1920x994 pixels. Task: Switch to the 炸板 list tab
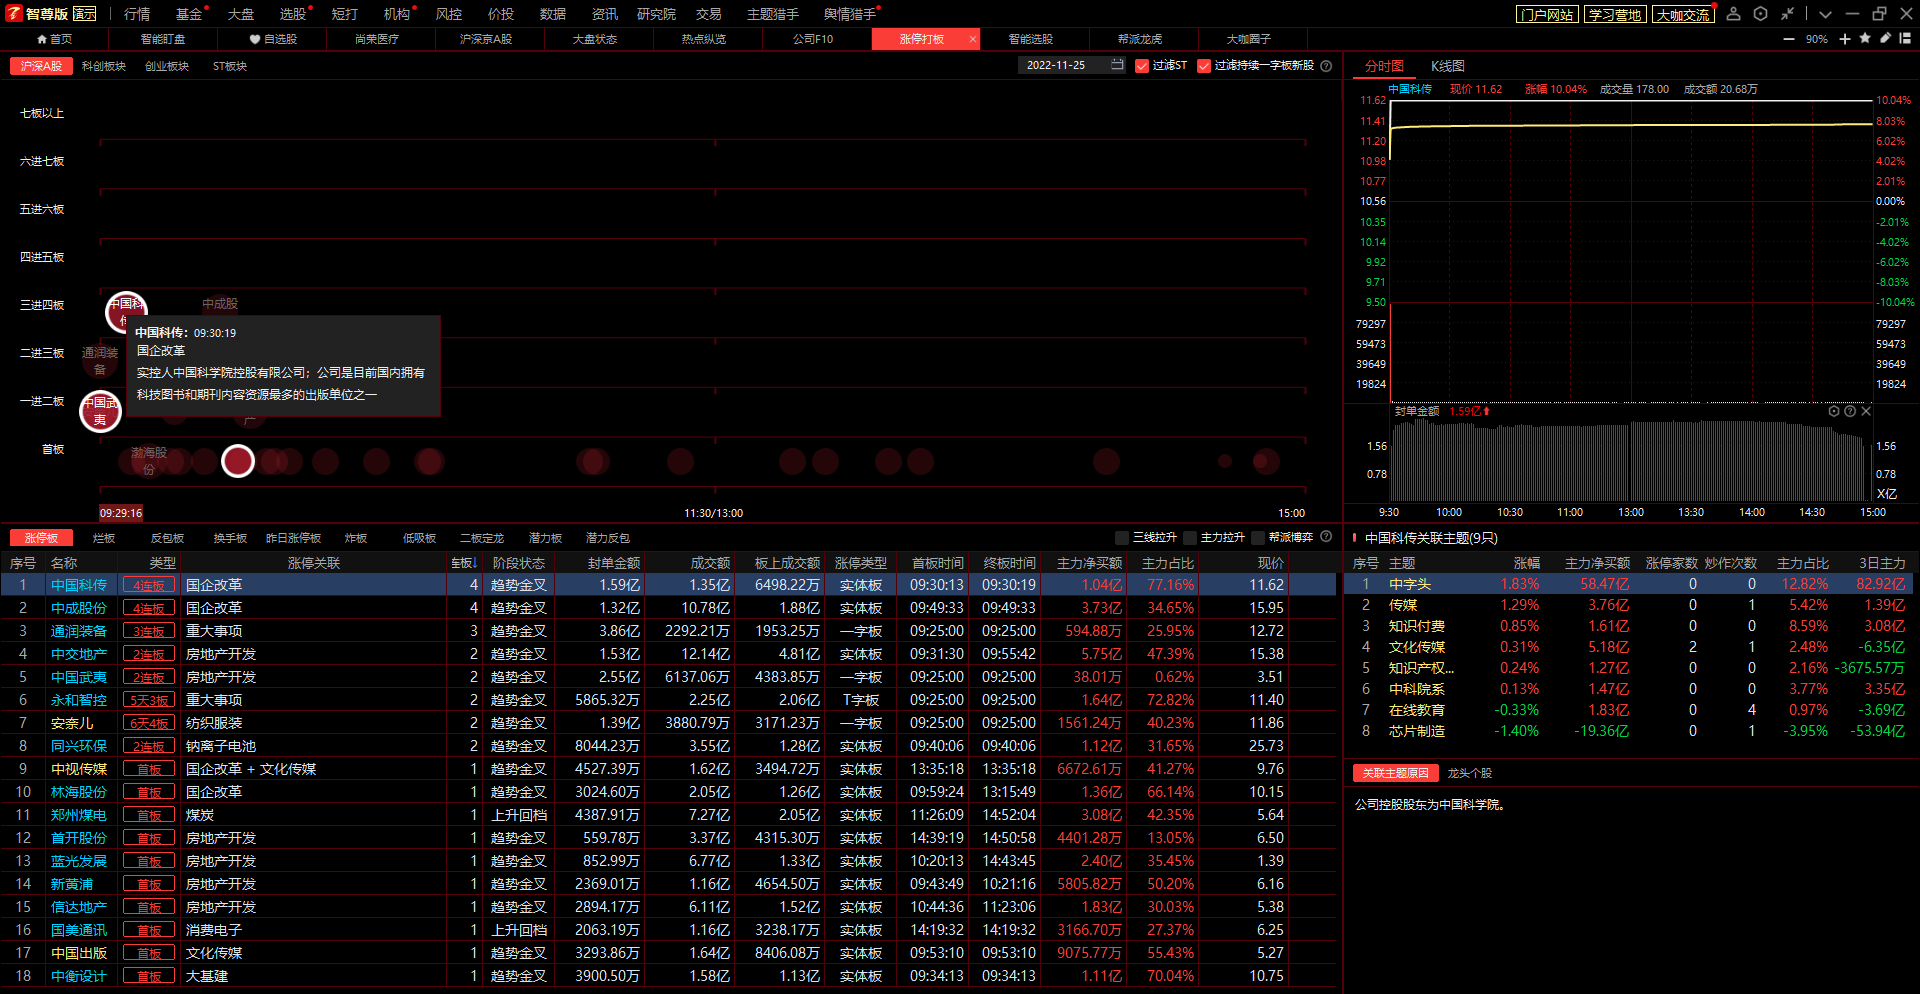click(356, 538)
